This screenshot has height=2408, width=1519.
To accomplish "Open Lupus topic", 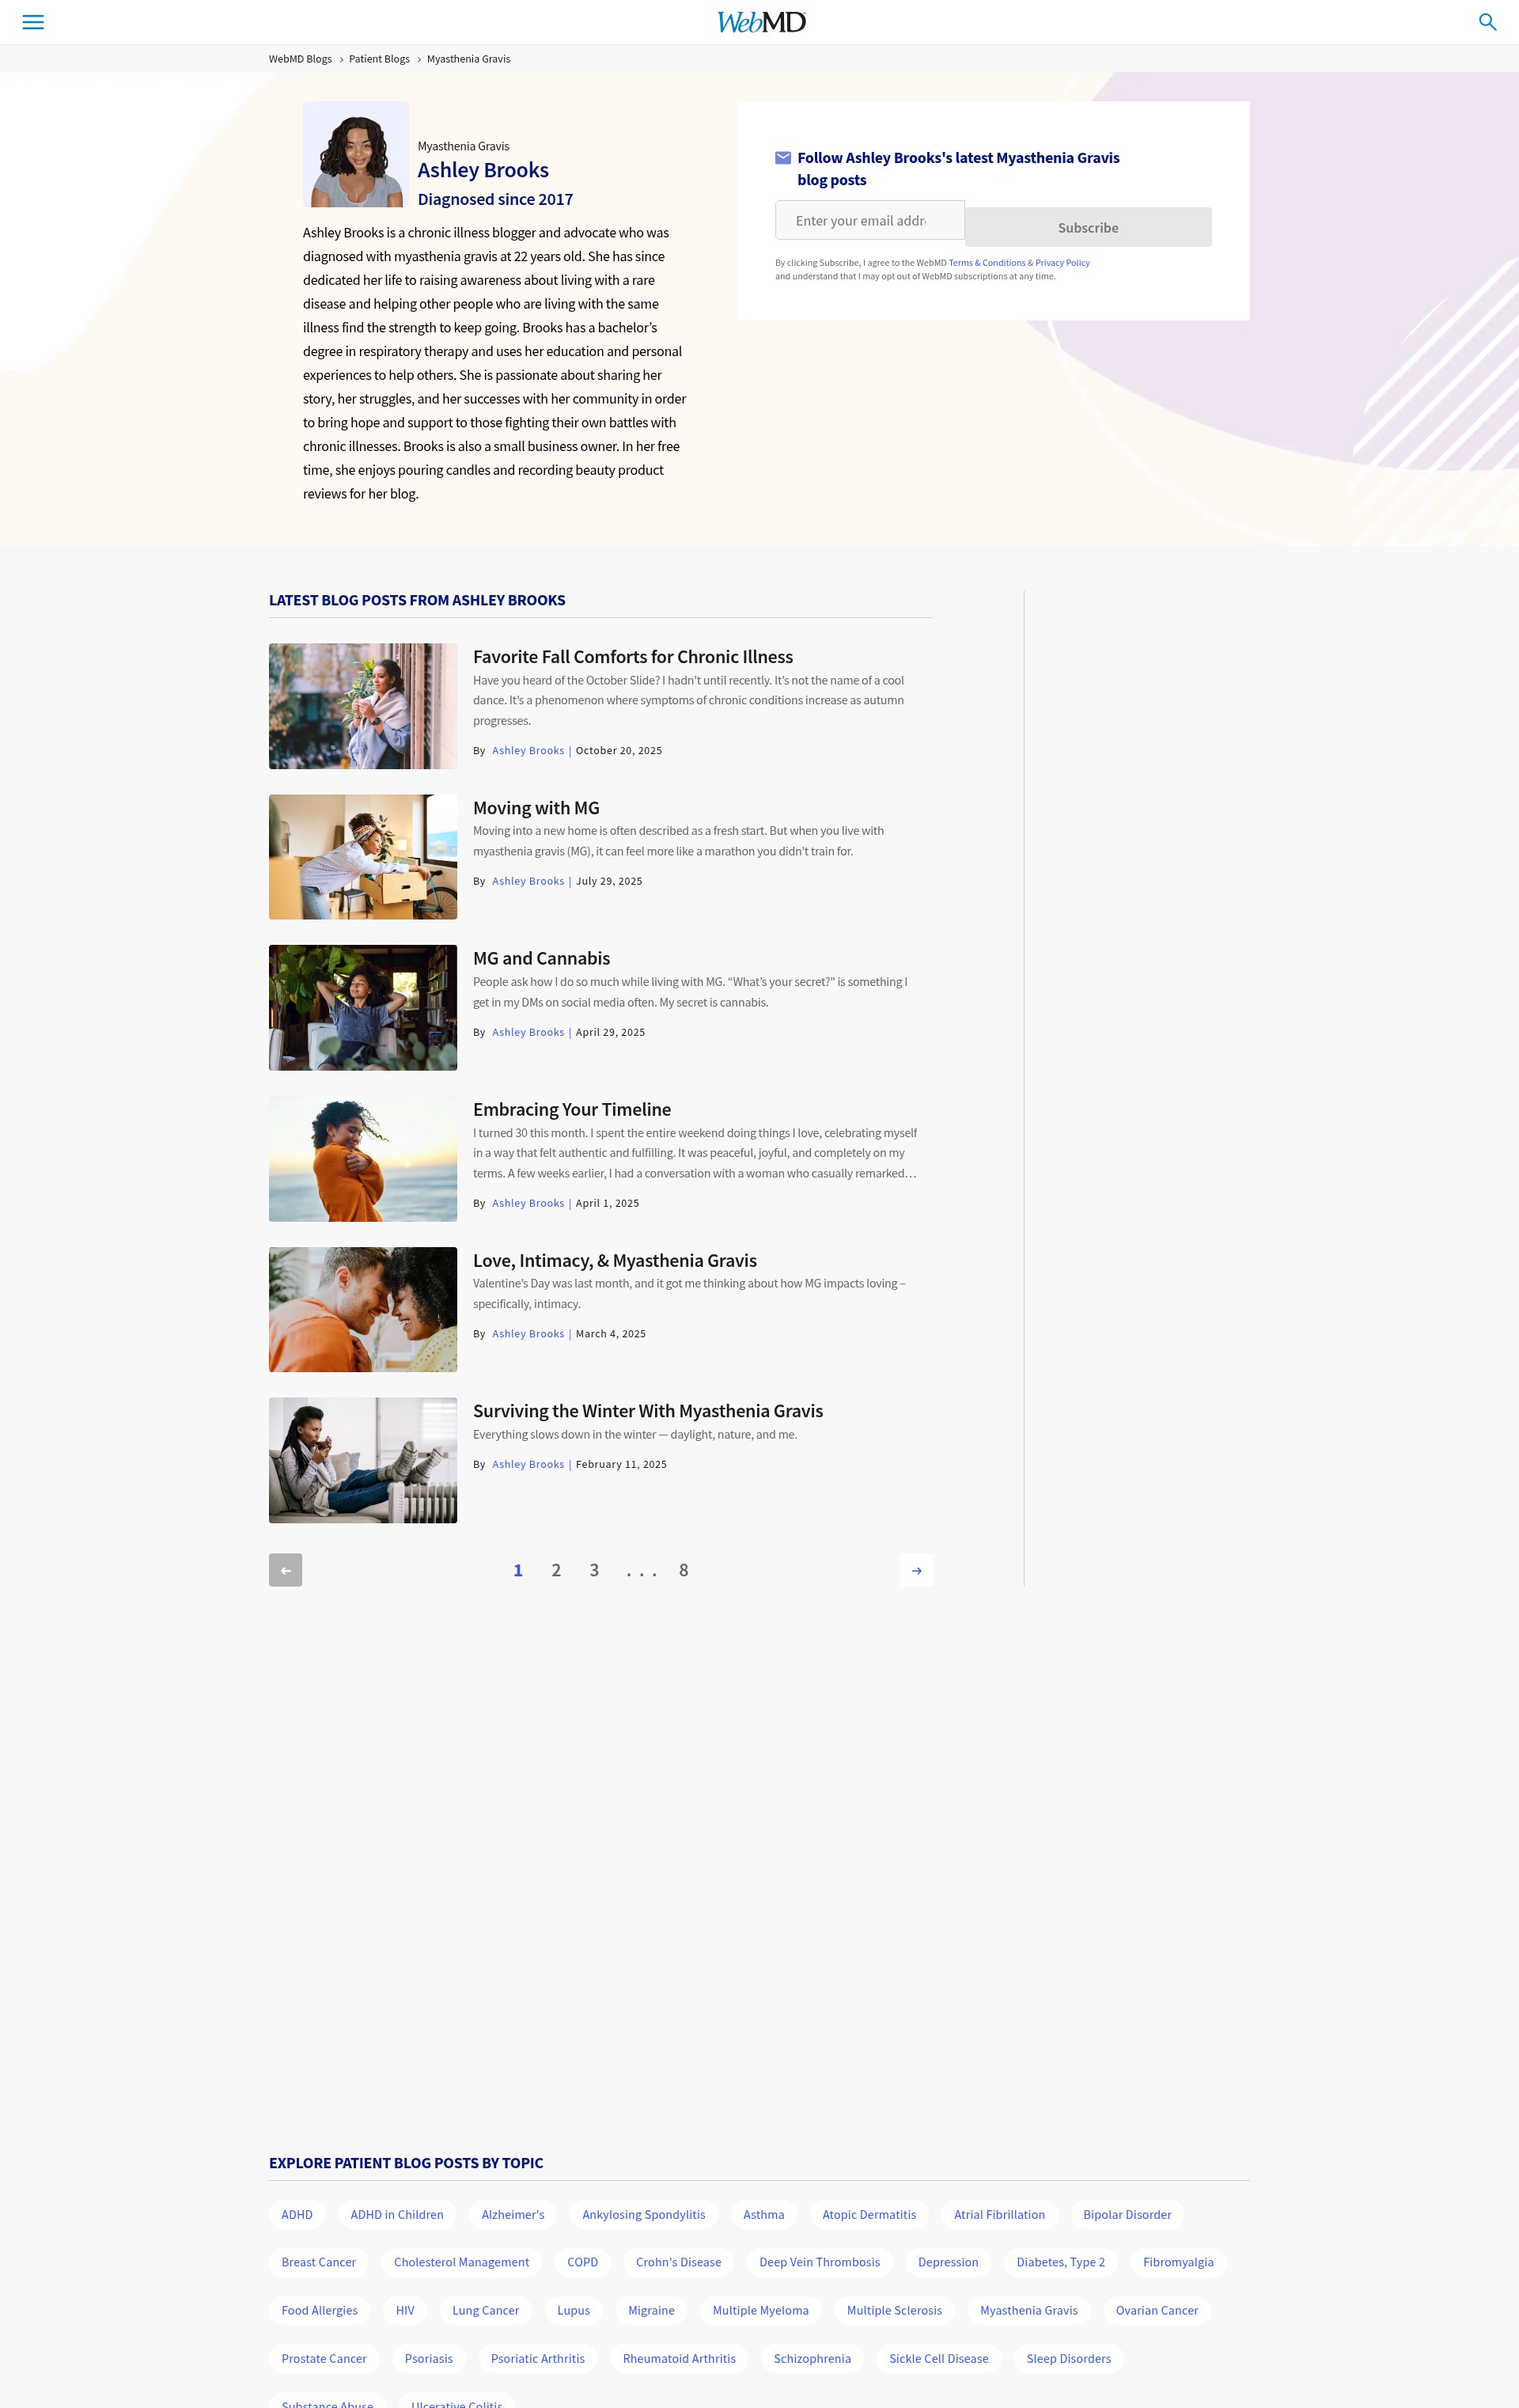I will pyautogui.click(x=574, y=2310).
